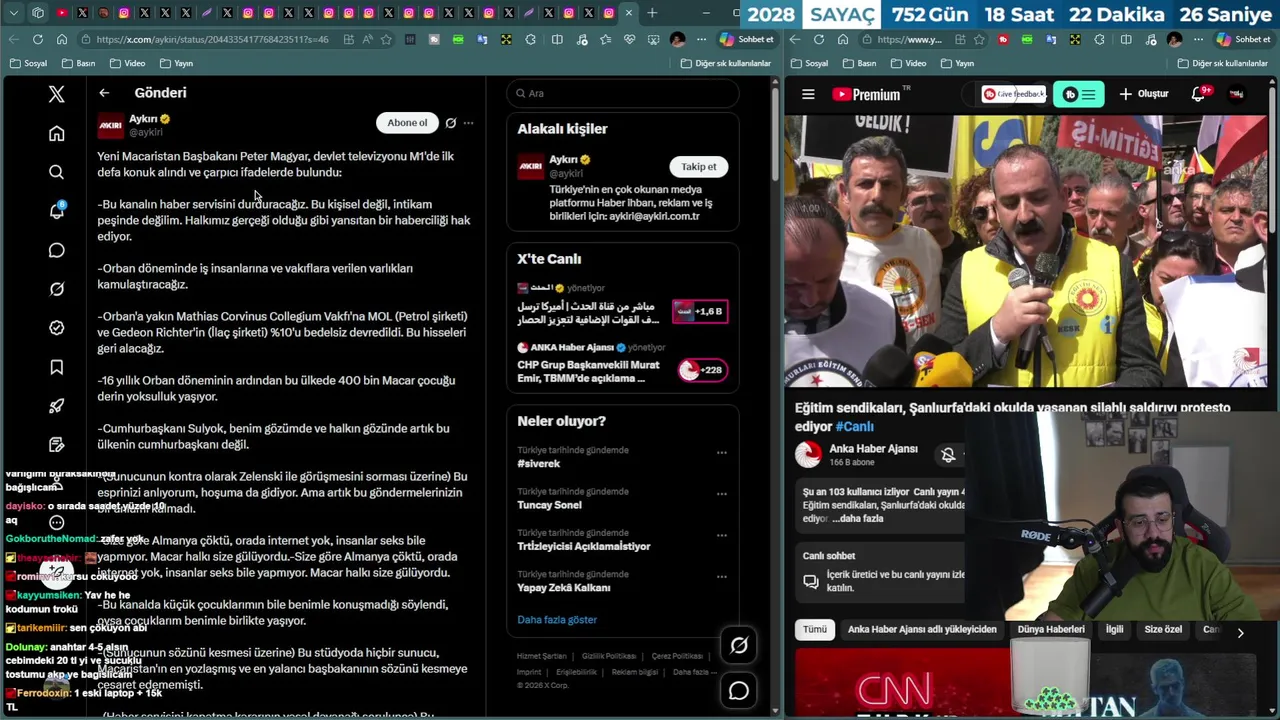Open Diğer sık kullanılanlar folder in YouTube window
The width and height of the screenshot is (1280, 720).
(1224, 63)
